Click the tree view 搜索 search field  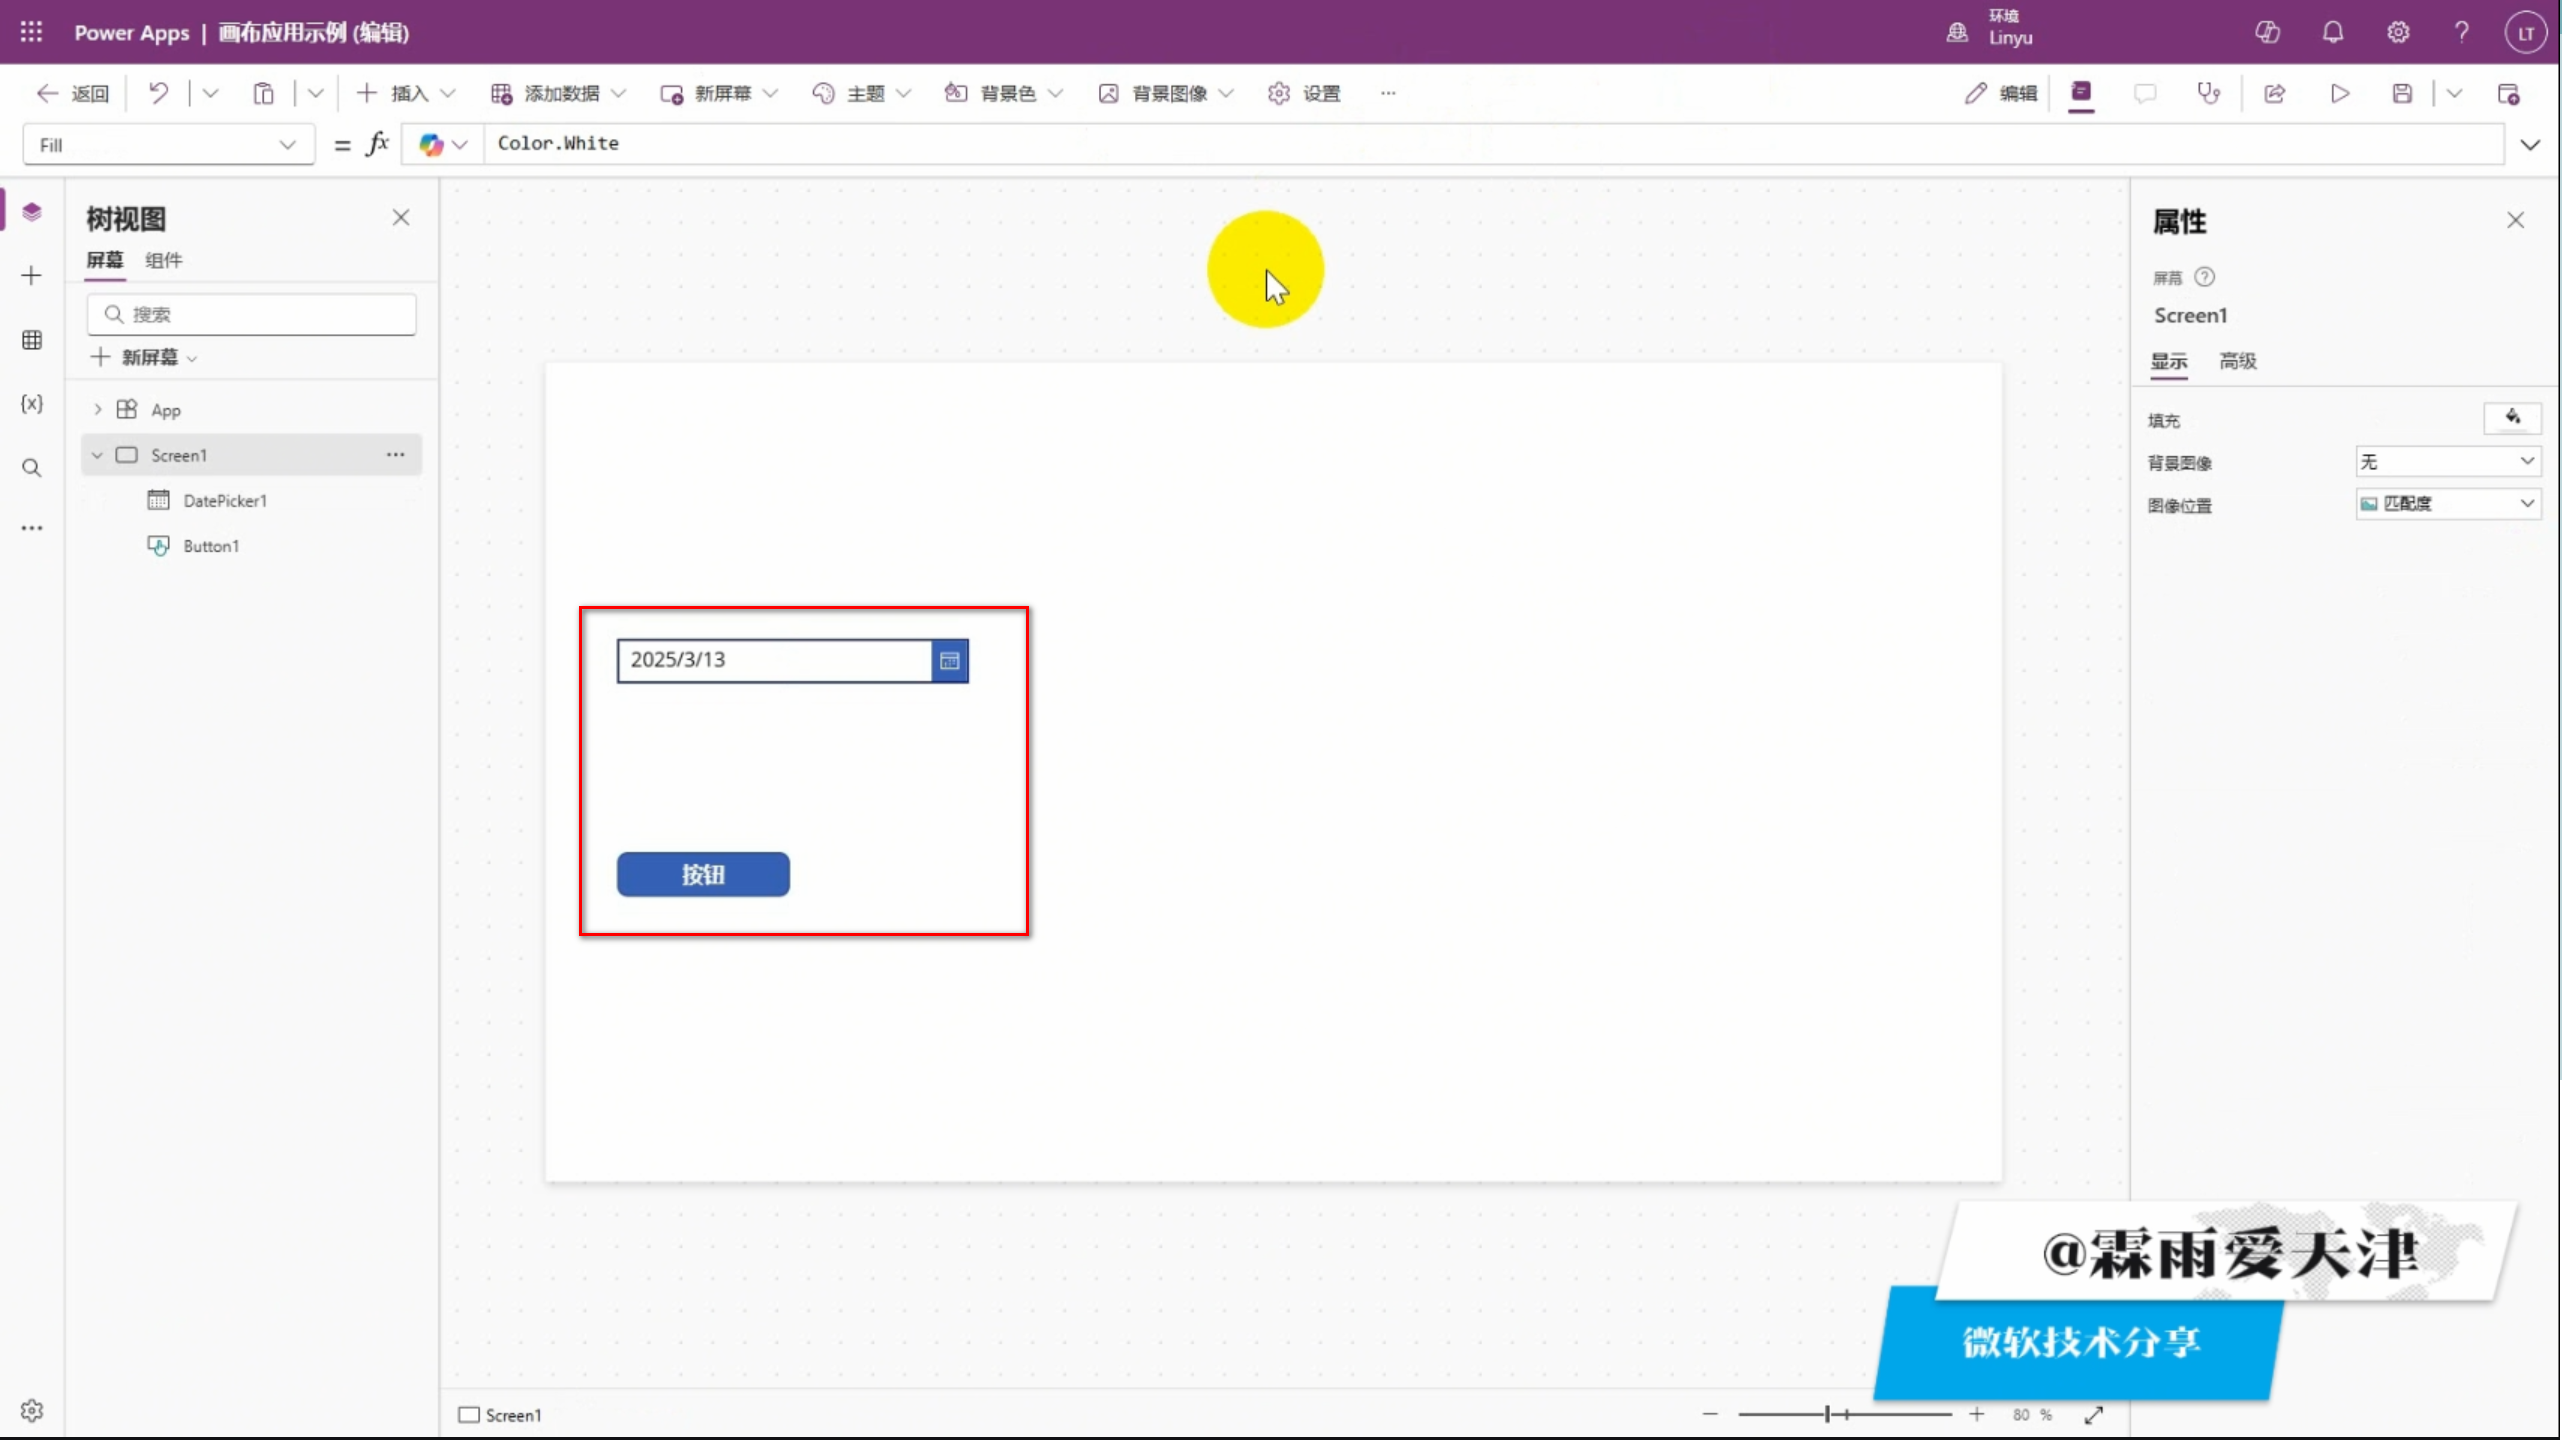[x=252, y=314]
